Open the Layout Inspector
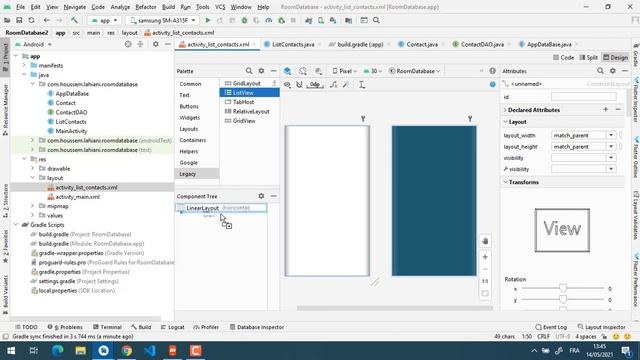The height and width of the screenshot is (360, 640). coord(601,327)
